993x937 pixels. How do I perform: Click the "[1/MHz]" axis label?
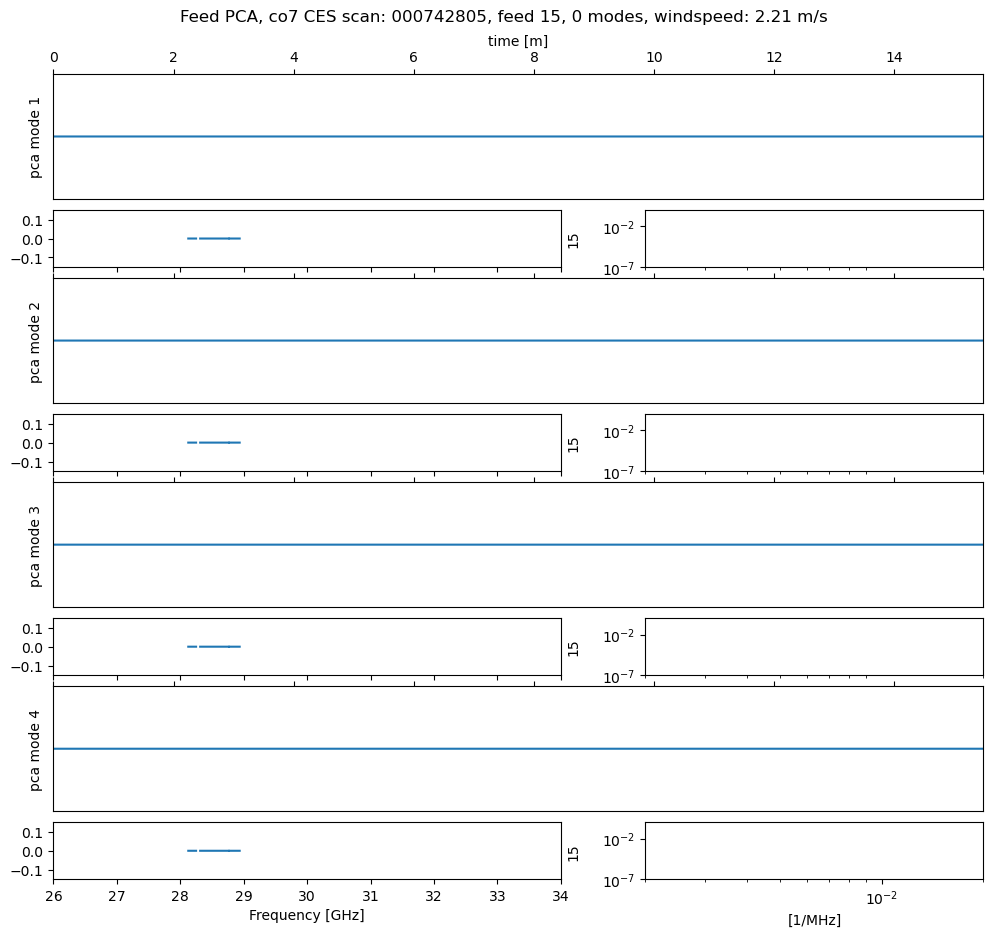(814, 920)
